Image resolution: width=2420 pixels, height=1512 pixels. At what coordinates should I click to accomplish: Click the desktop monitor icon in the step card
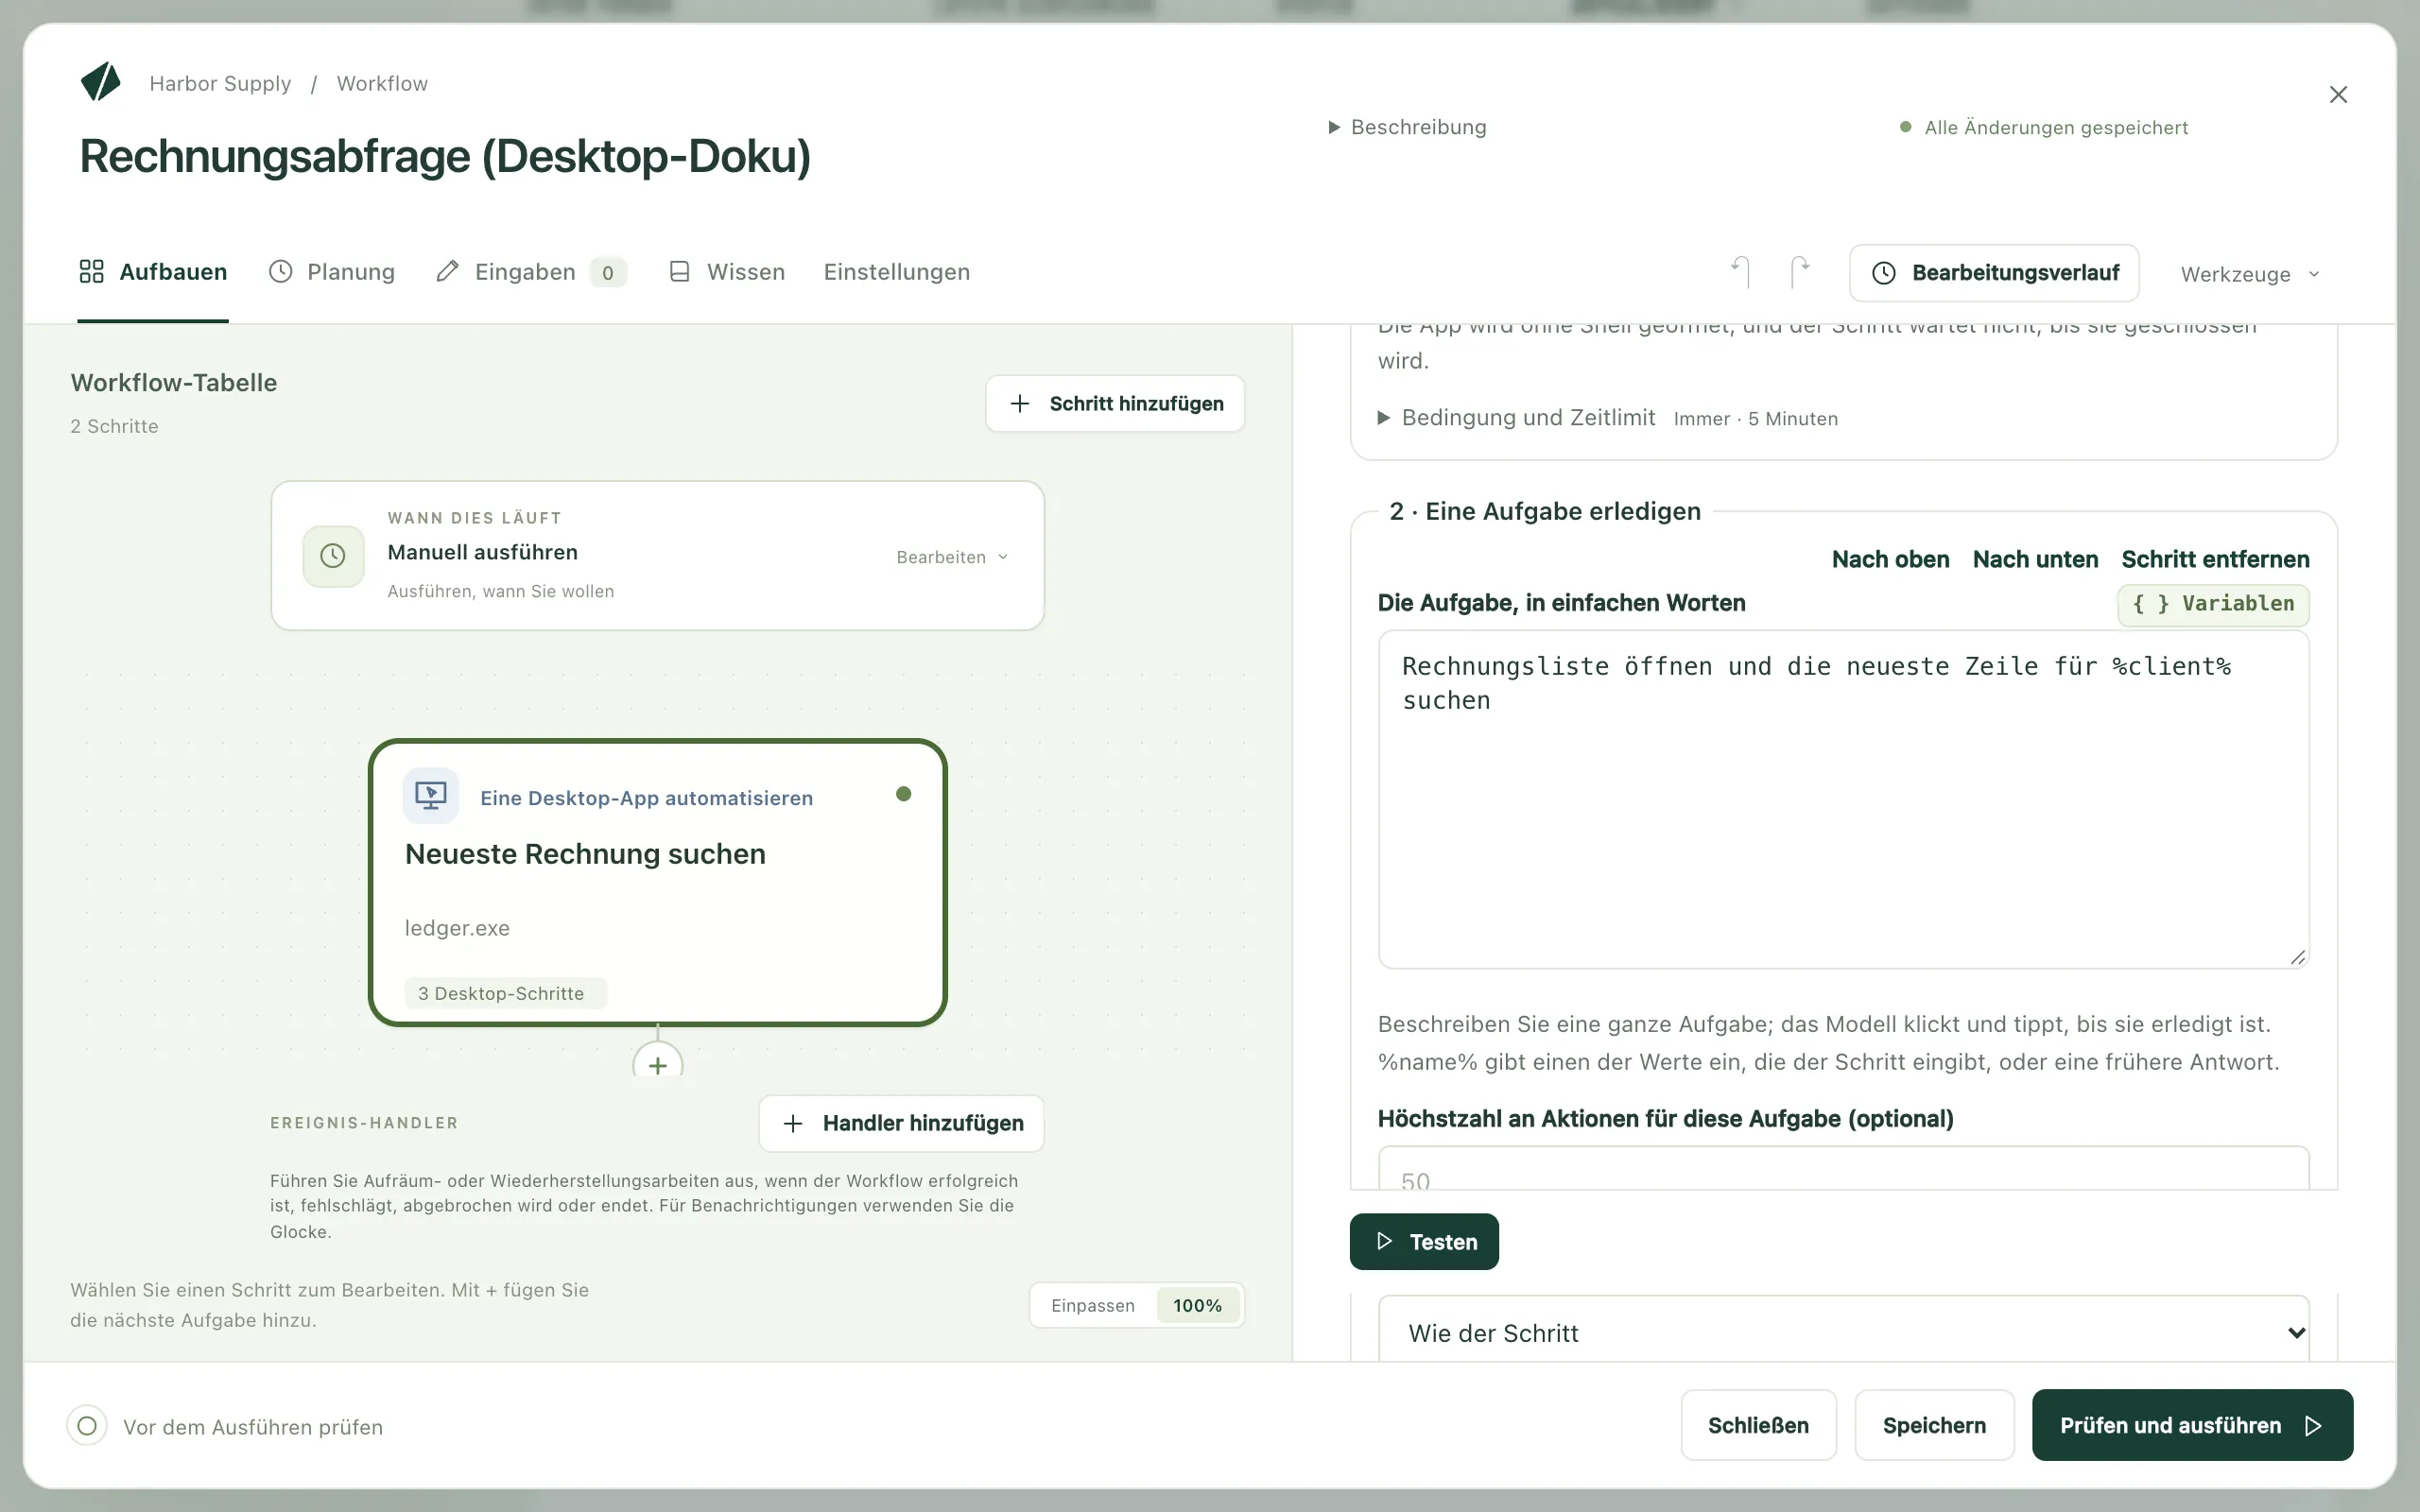click(x=431, y=796)
